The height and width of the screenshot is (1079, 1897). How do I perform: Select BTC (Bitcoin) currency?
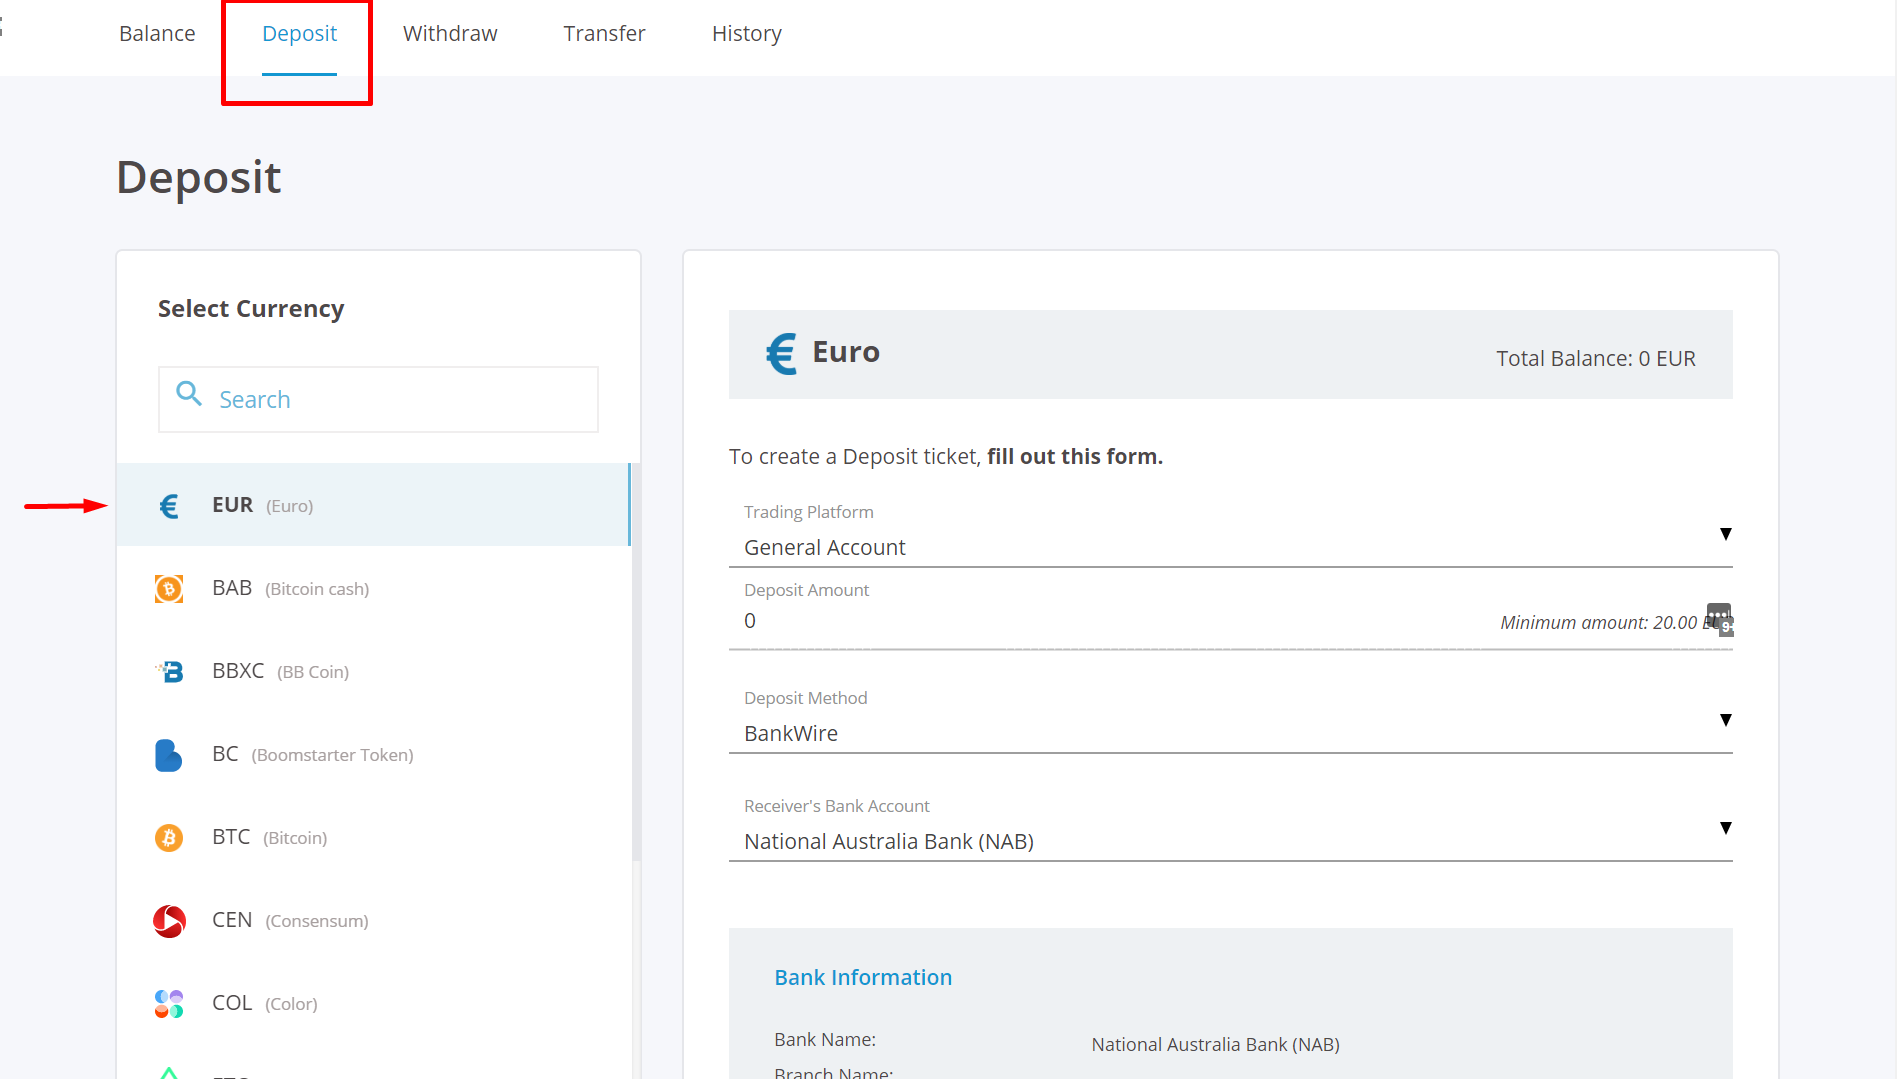(373, 837)
